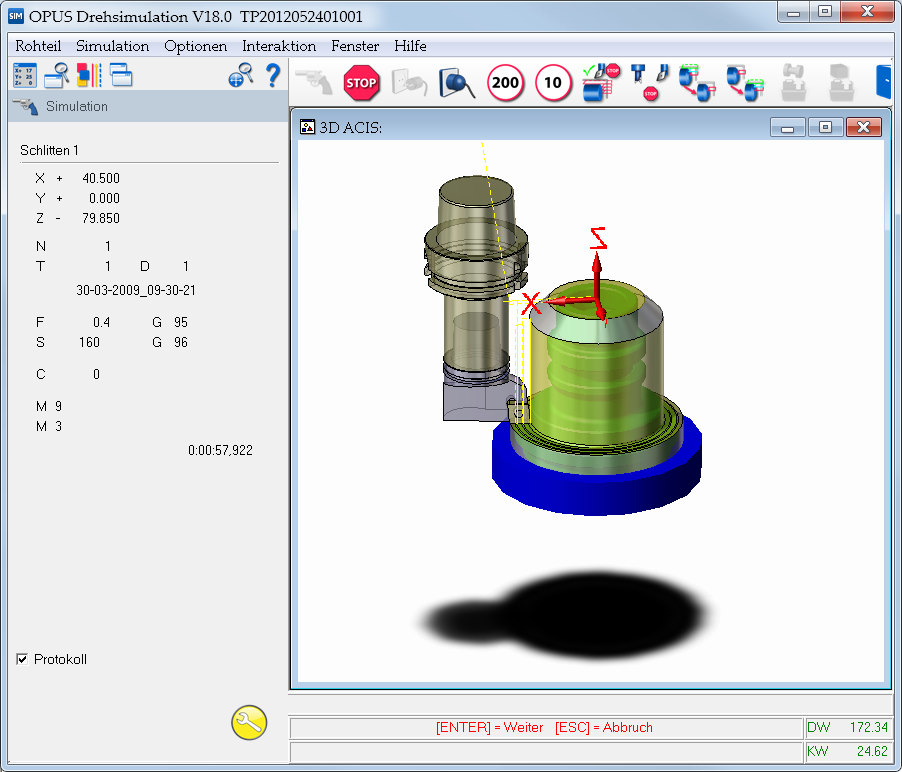902x772 pixels.
Task: Click the zoom-pan magnifier icon
Action: pos(241,75)
